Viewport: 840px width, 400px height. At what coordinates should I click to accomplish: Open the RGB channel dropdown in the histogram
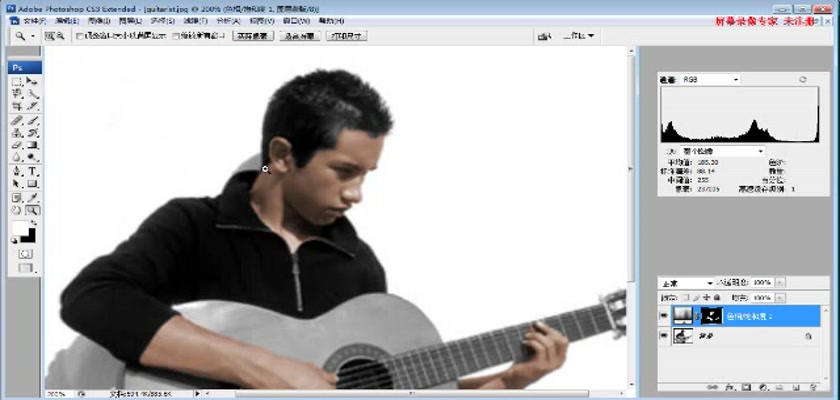click(710, 79)
